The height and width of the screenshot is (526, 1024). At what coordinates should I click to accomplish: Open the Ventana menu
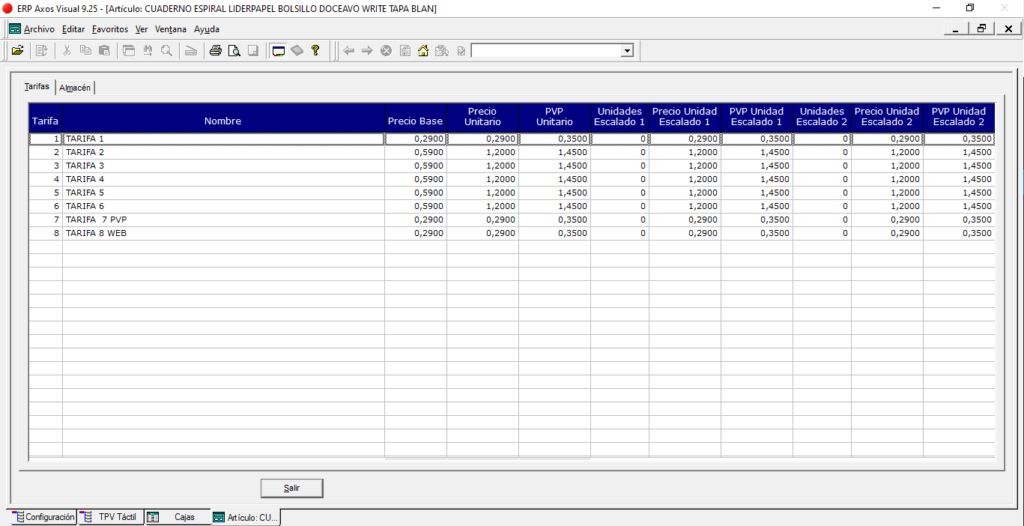coord(170,29)
